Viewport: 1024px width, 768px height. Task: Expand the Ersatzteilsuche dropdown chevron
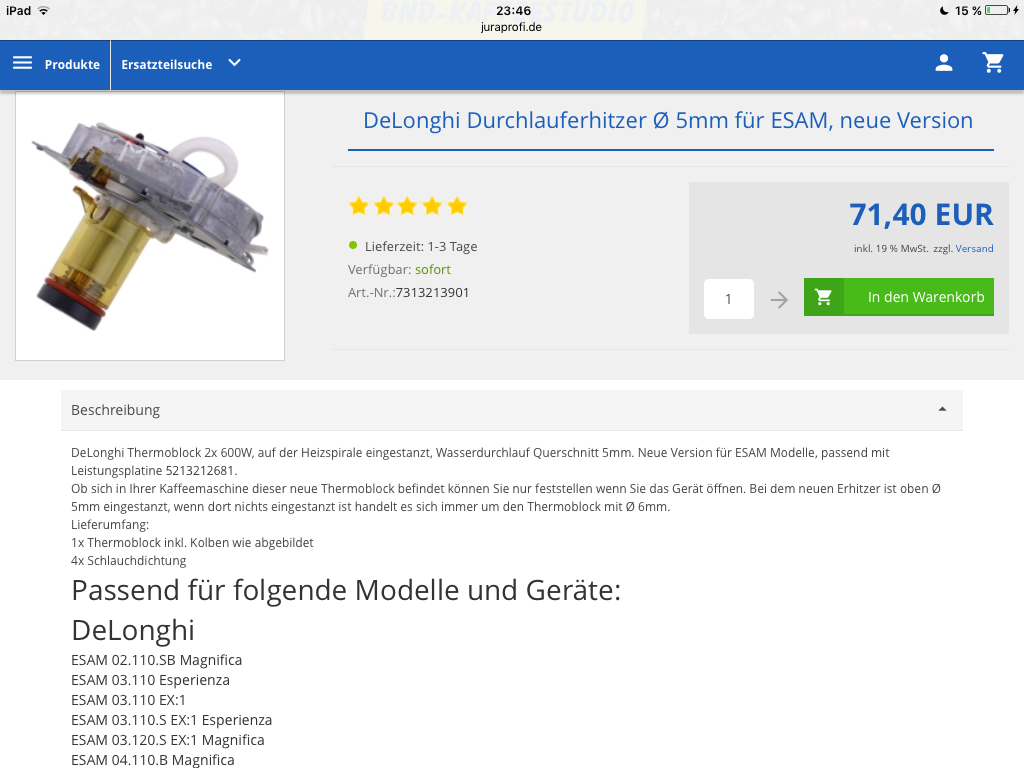tap(234, 63)
